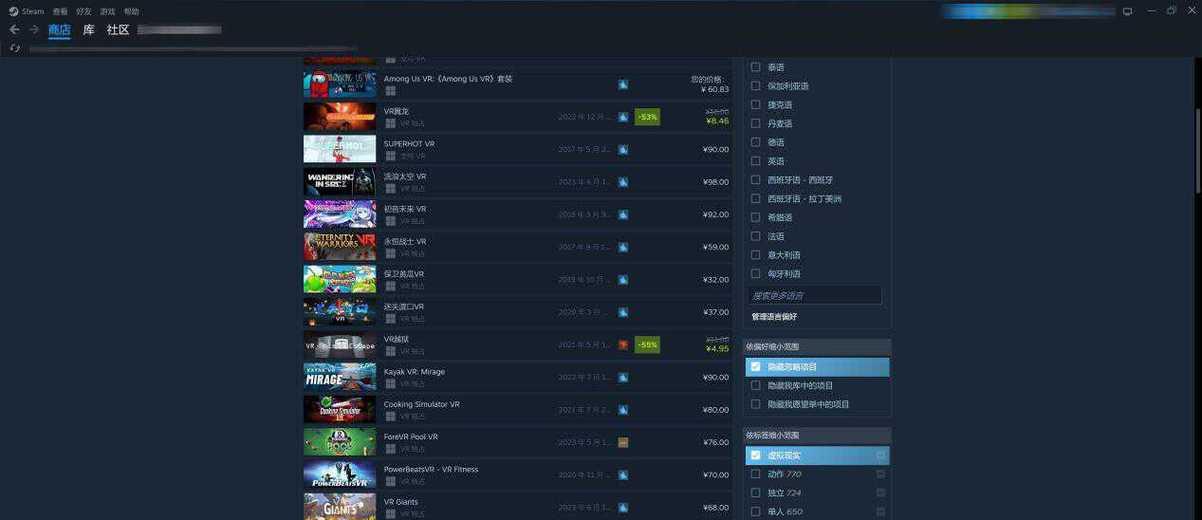Check the 意大利语 language checkbox
This screenshot has height=520, width=1202.
[x=756, y=255]
